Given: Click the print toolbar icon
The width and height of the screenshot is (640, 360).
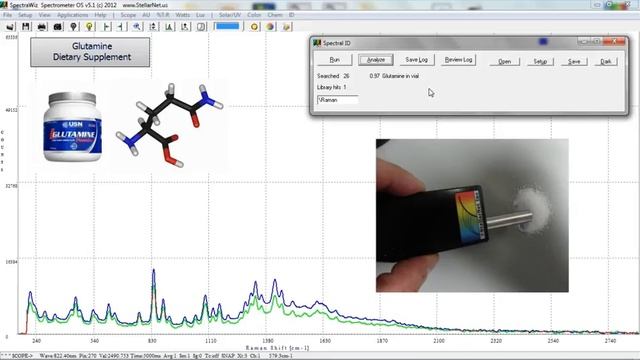Looking at the screenshot, I should click(x=42, y=27).
